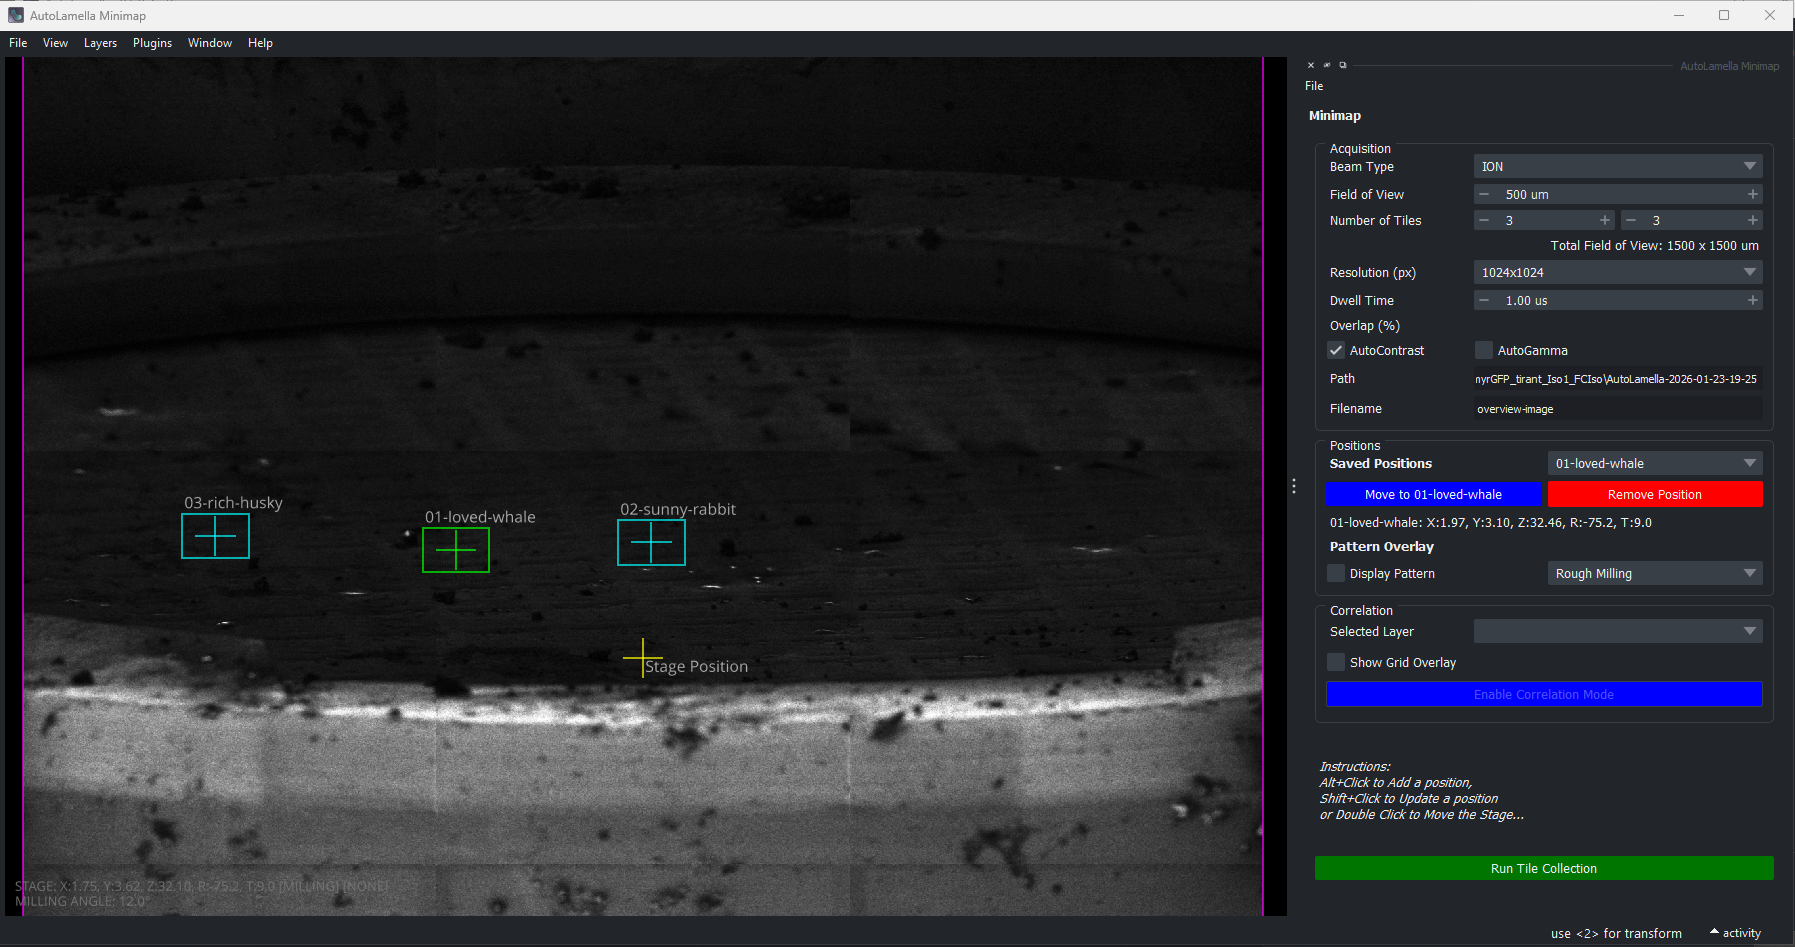
Task: Enable Show Grid Overlay
Action: point(1336,663)
